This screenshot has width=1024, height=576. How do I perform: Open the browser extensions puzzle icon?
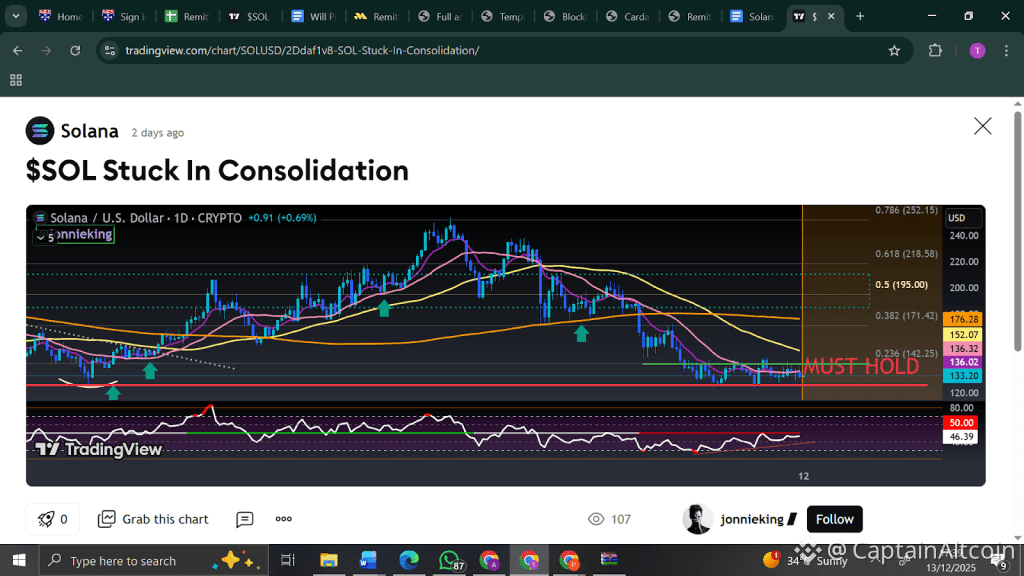tap(935, 50)
